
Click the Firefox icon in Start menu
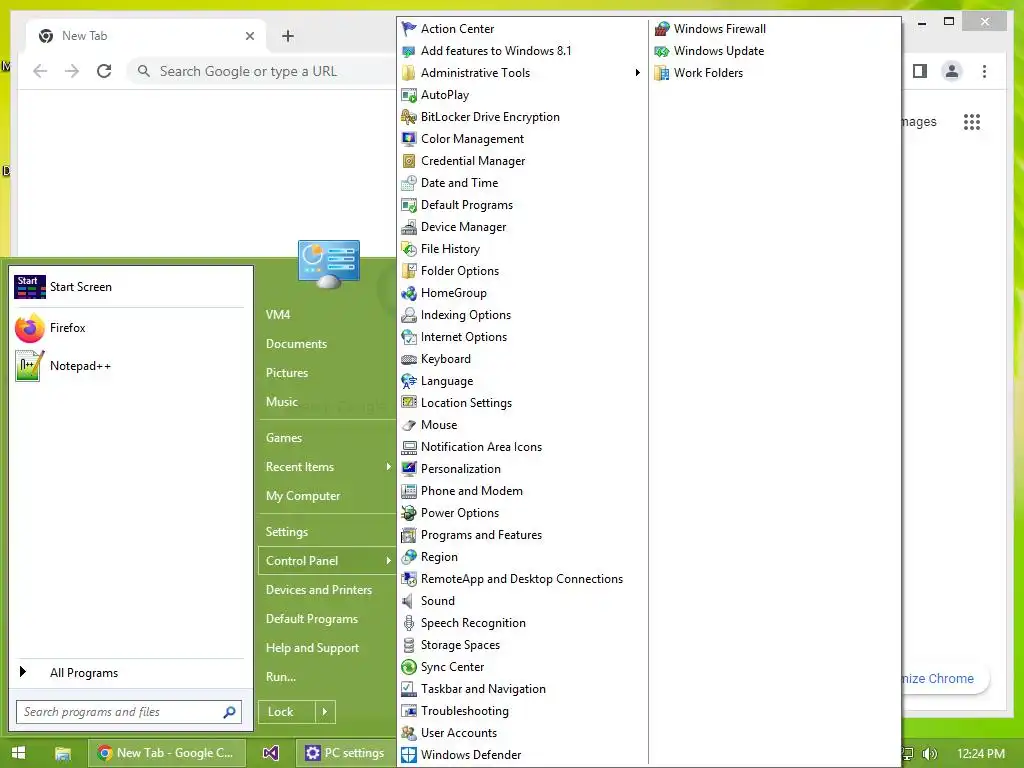29,328
